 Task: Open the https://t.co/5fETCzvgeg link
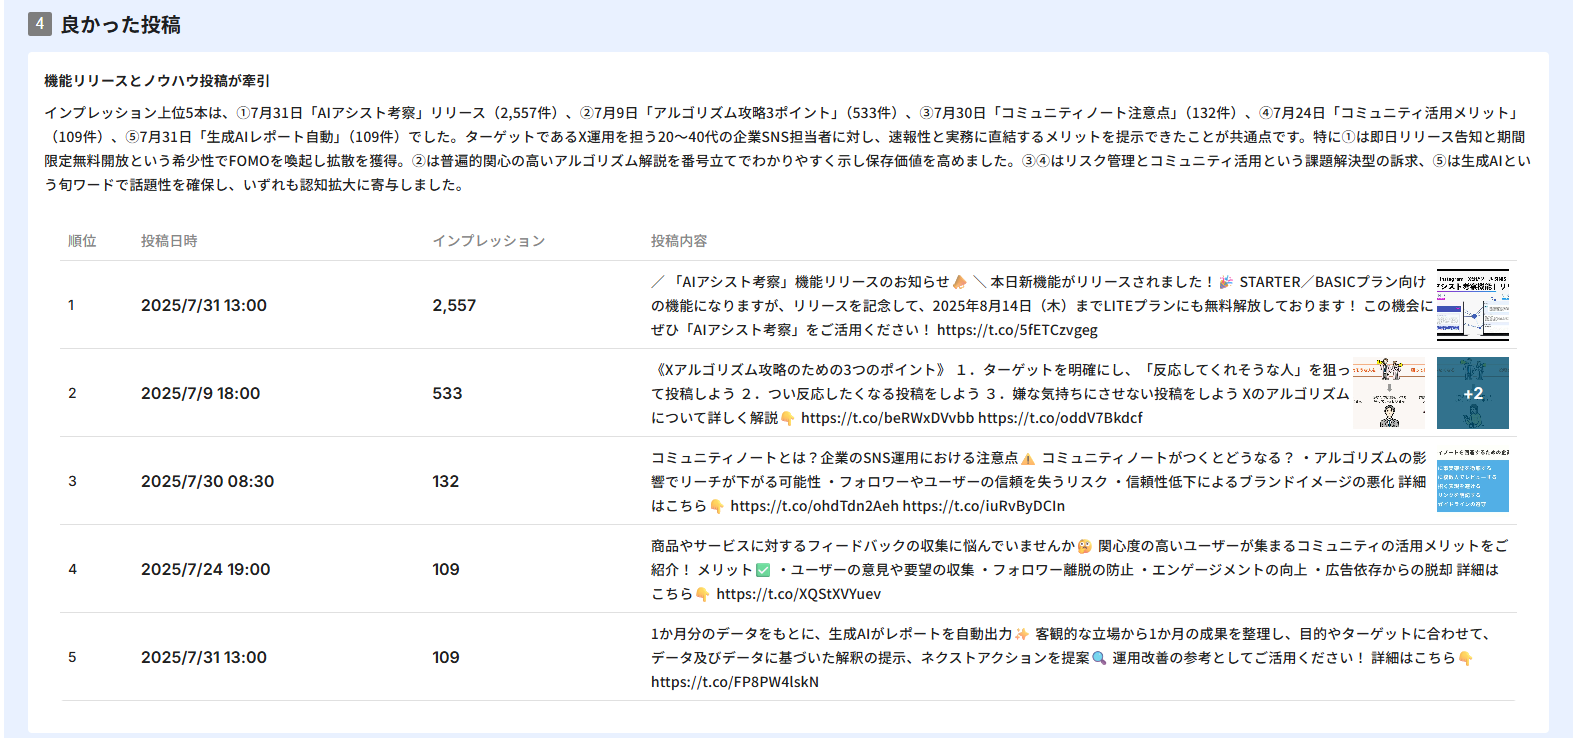[1017, 330]
